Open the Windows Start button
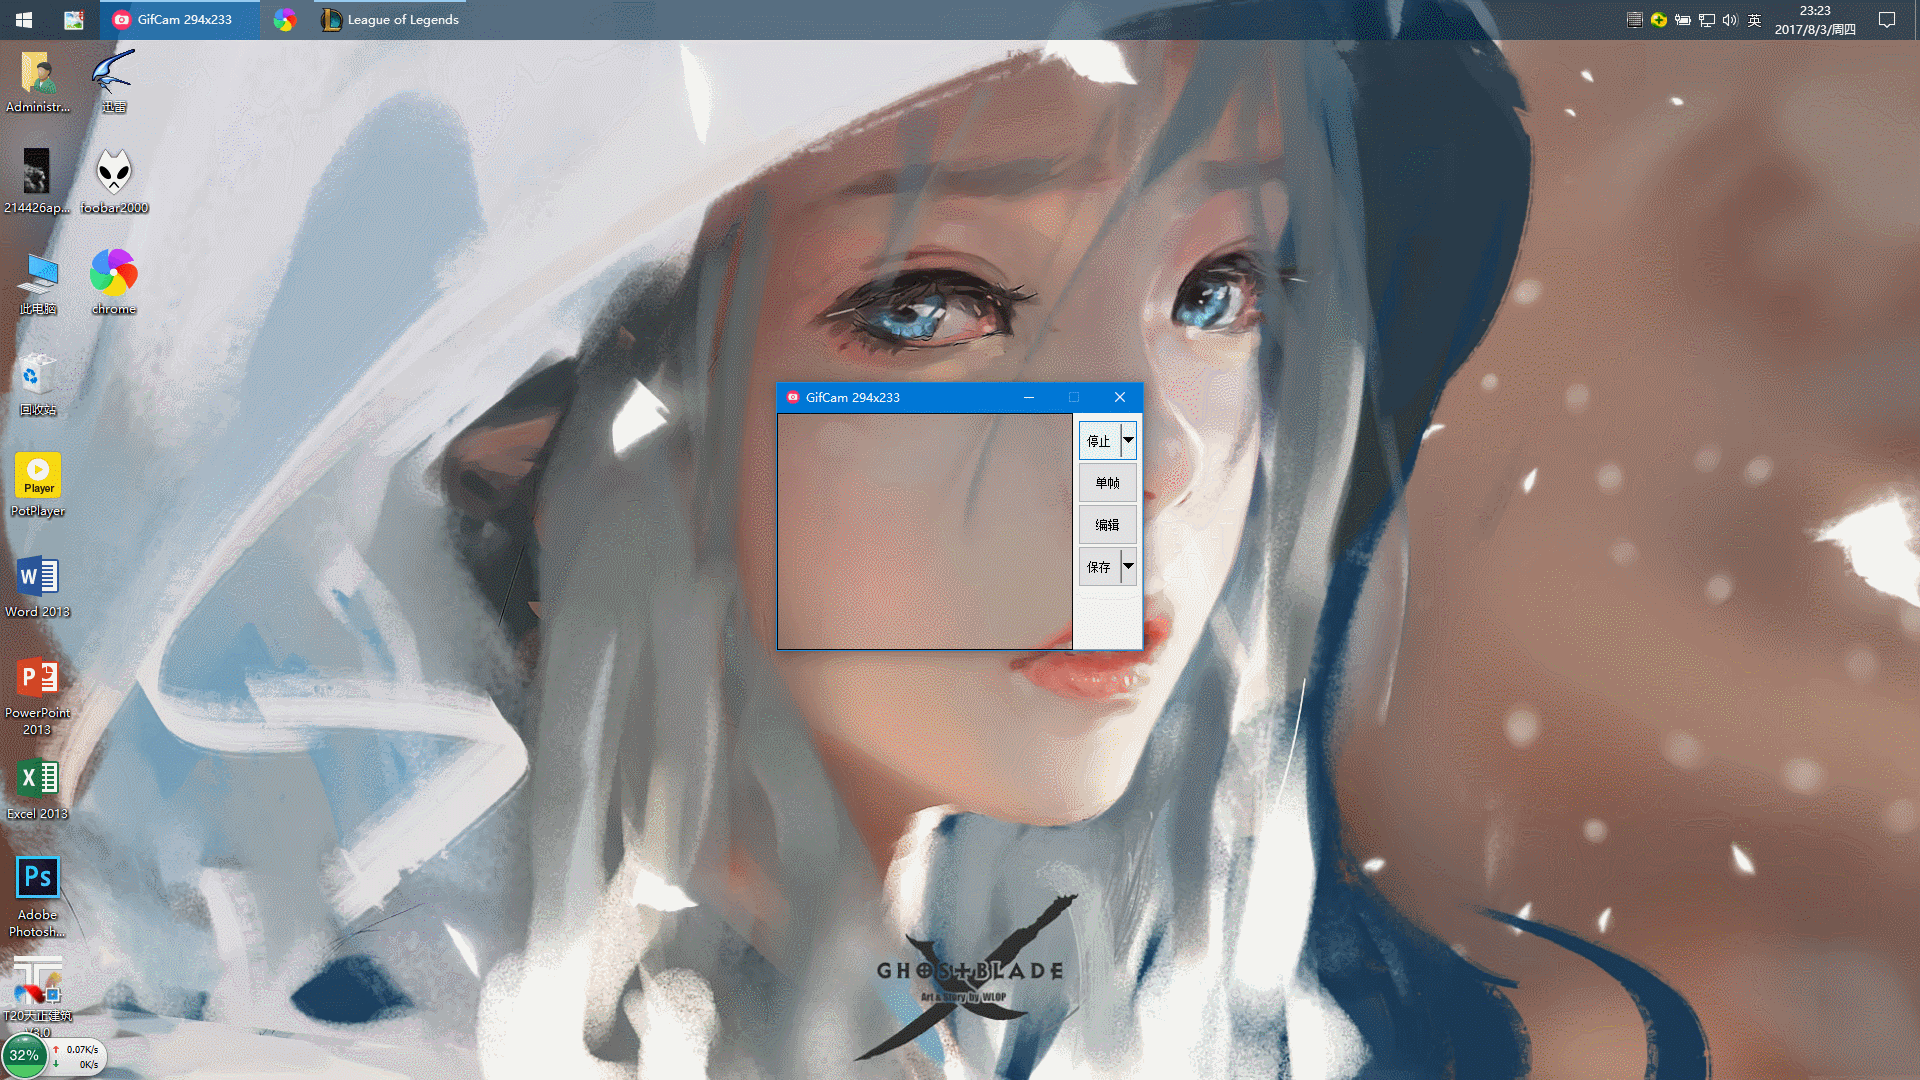The width and height of the screenshot is (1920, 1080). click(x=24, y=20)
